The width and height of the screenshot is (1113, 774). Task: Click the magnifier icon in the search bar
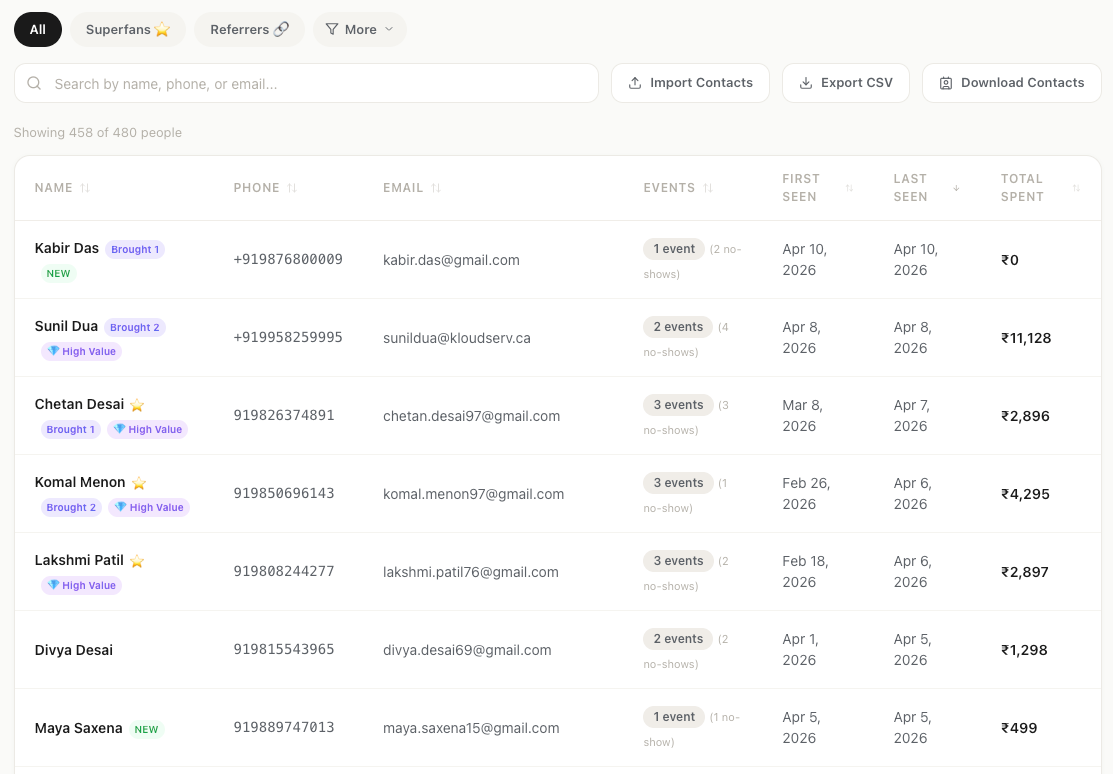tap(34, 83)
